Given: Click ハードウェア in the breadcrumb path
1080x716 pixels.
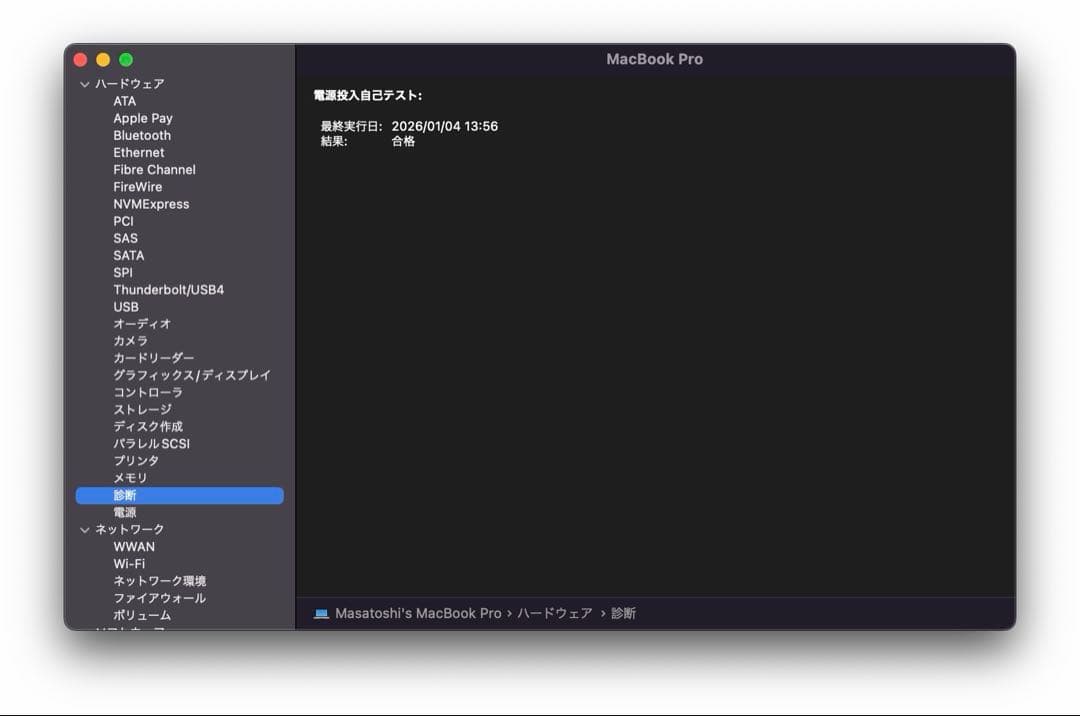Looking at the screenshot, I should (x=553, y=613).
